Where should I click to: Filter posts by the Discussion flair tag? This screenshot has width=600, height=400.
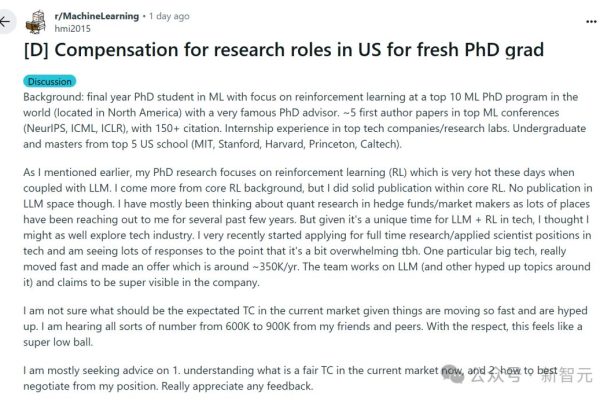tap(50, 82)
